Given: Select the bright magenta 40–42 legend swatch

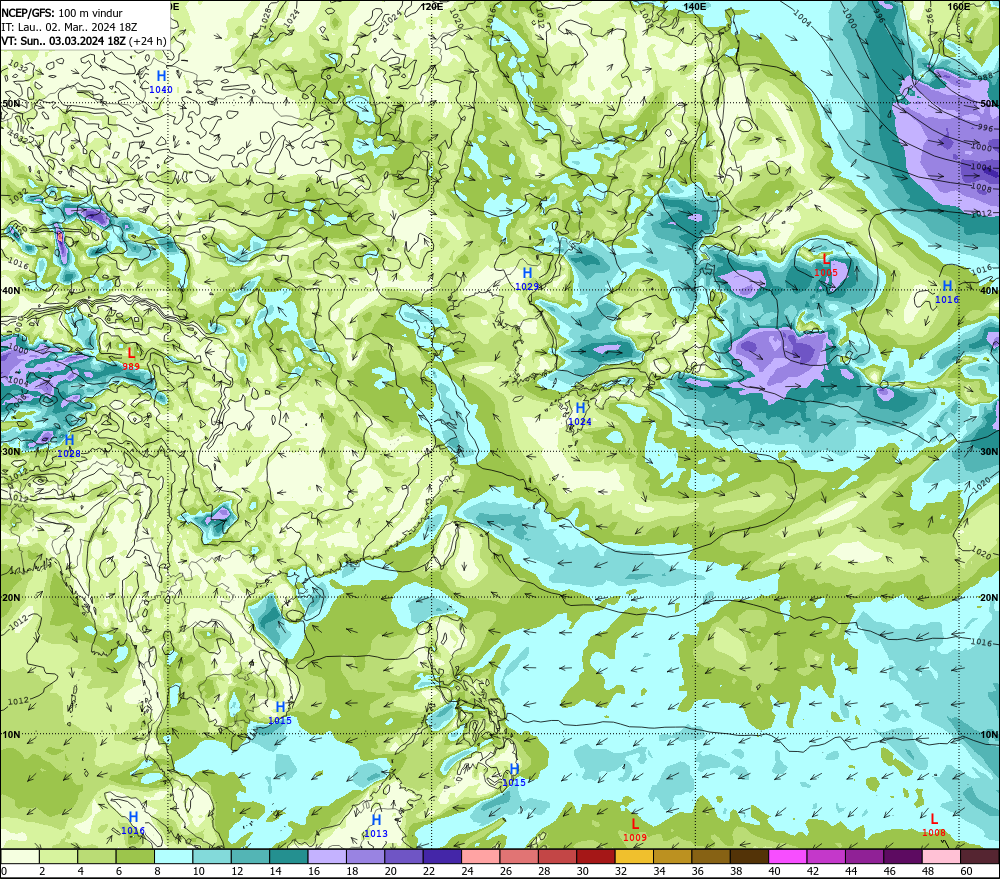Looking at the screenshot, I should [788, 856].
